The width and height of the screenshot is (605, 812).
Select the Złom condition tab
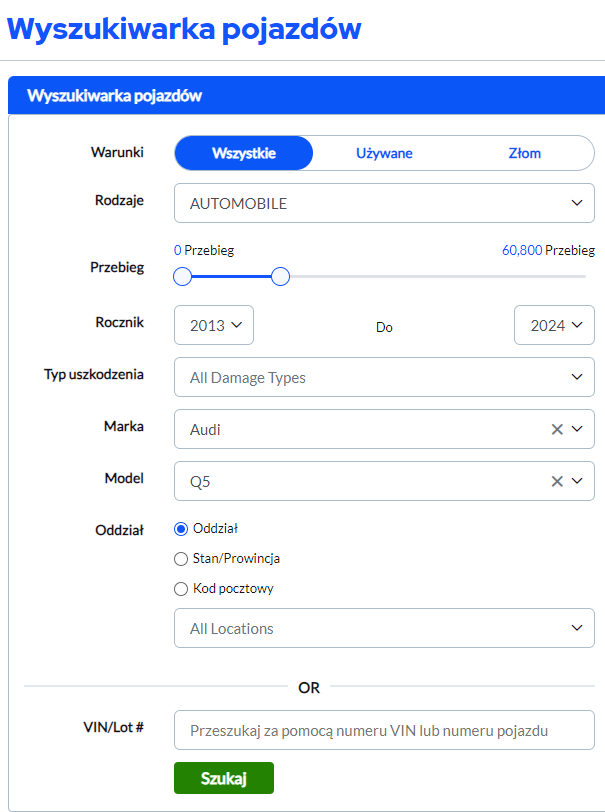coord(524,153)
